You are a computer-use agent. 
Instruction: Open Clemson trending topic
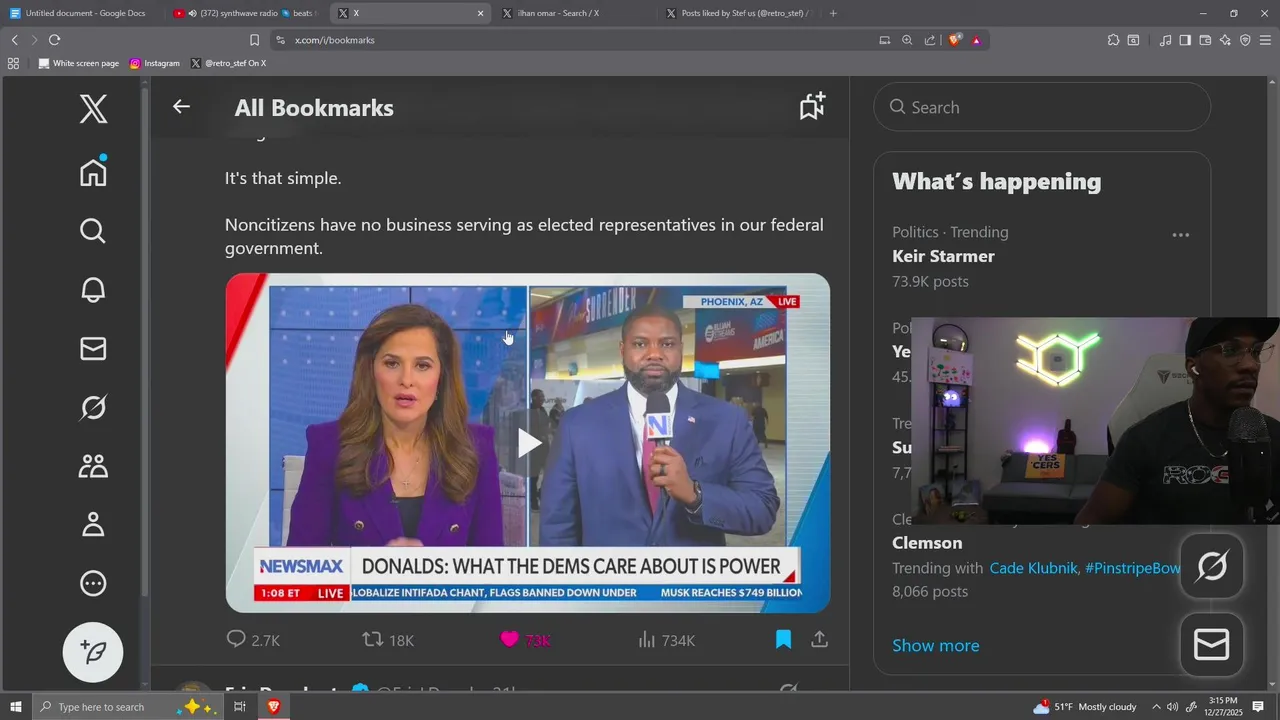[927, 543]
